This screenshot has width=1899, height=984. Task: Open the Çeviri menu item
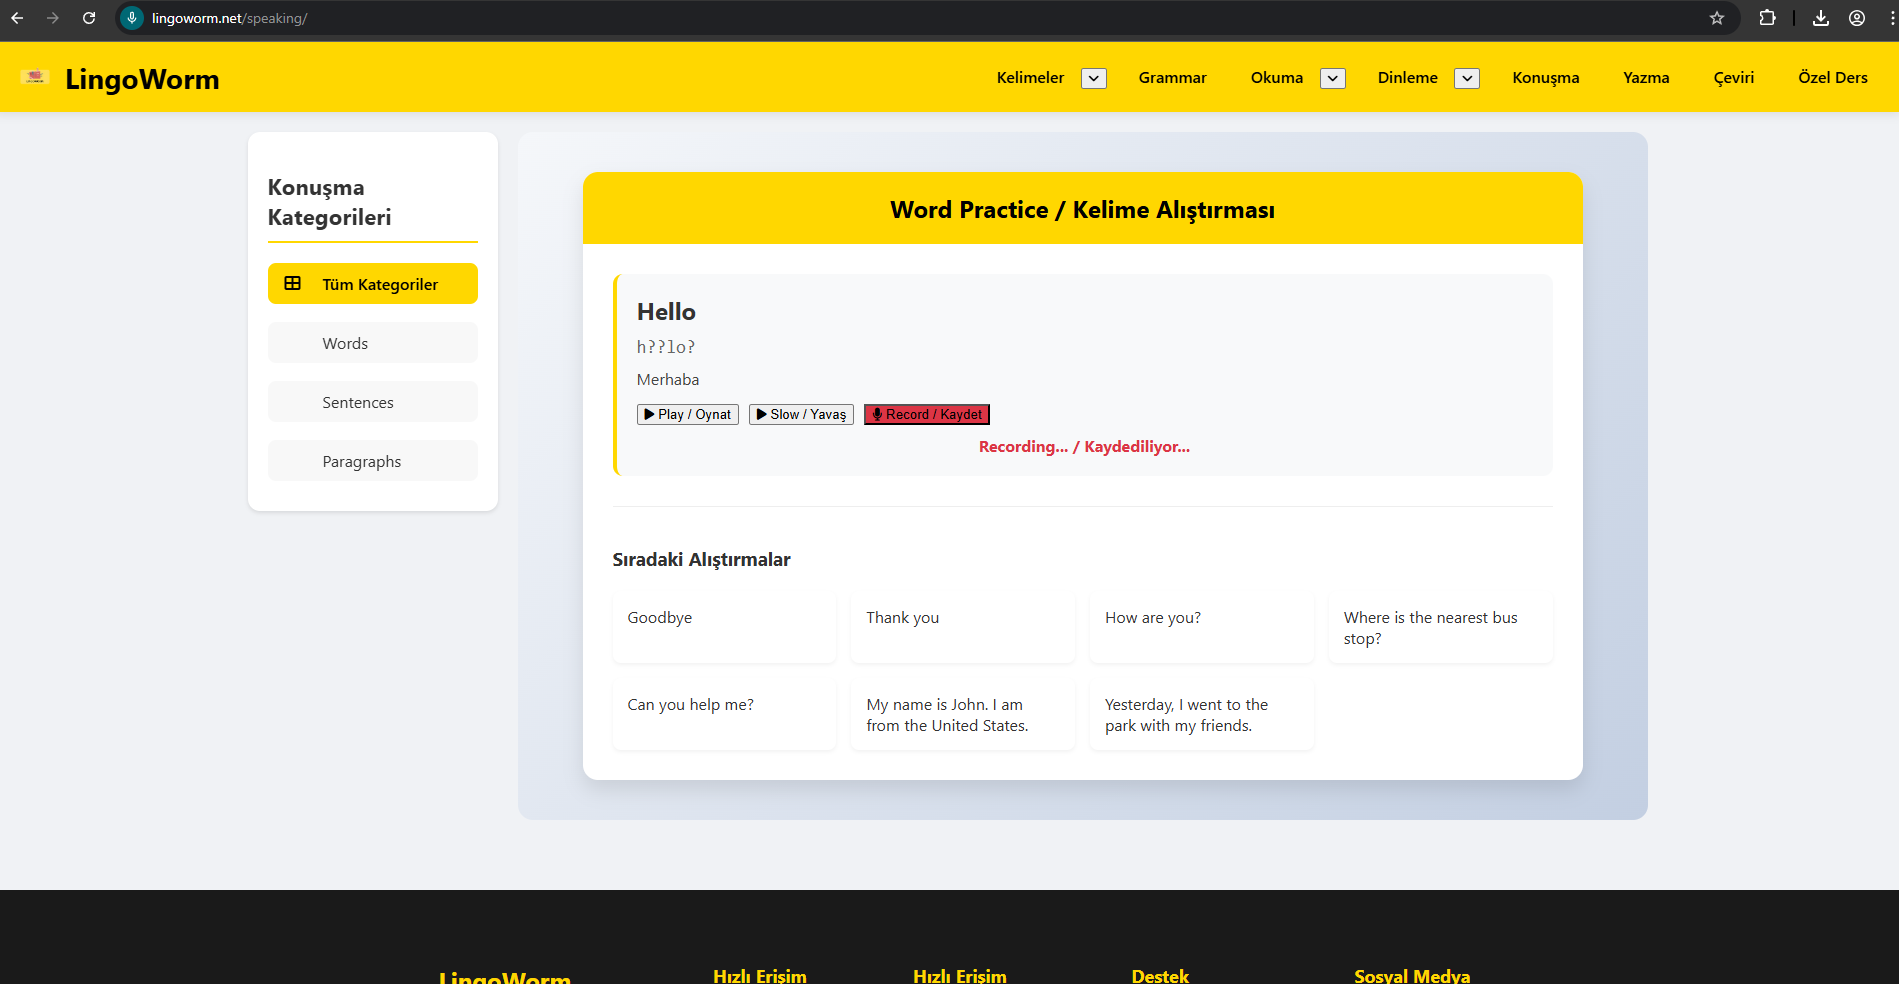tap(1733, 78)
